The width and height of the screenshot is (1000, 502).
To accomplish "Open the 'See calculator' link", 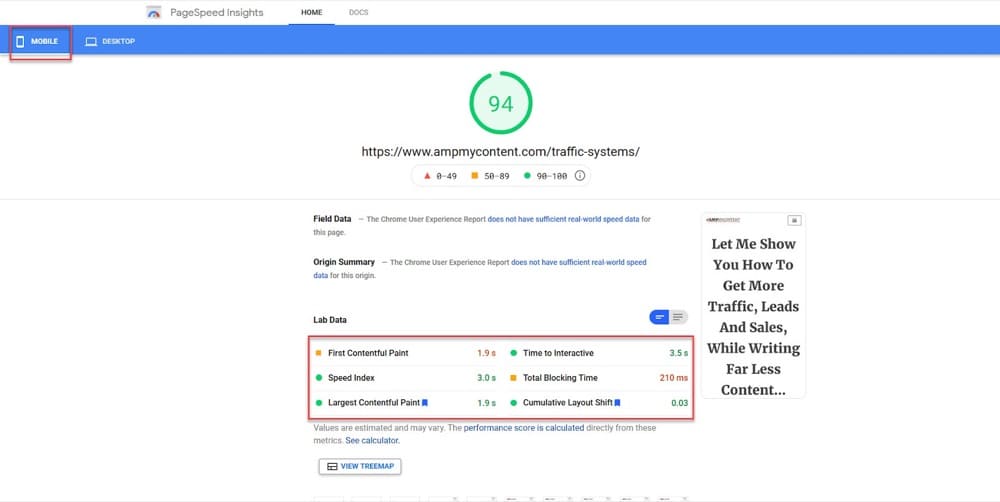I will pyautogui.click(x=372, y=440).
